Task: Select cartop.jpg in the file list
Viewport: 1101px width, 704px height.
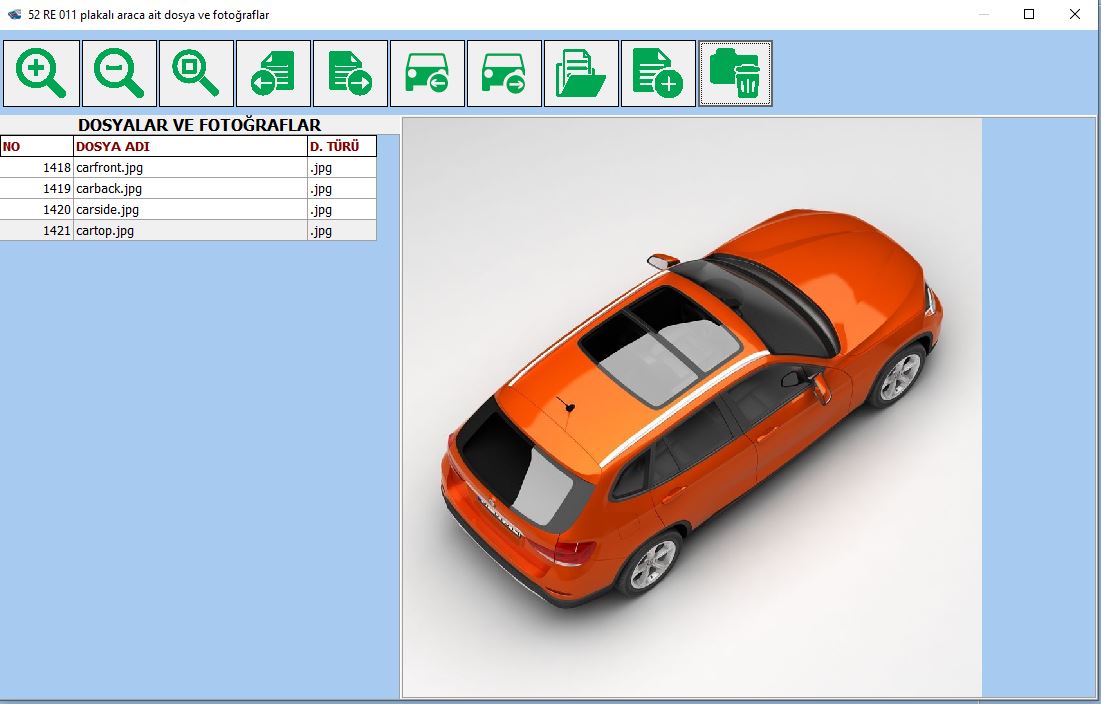Action: (x=190, y=231)
